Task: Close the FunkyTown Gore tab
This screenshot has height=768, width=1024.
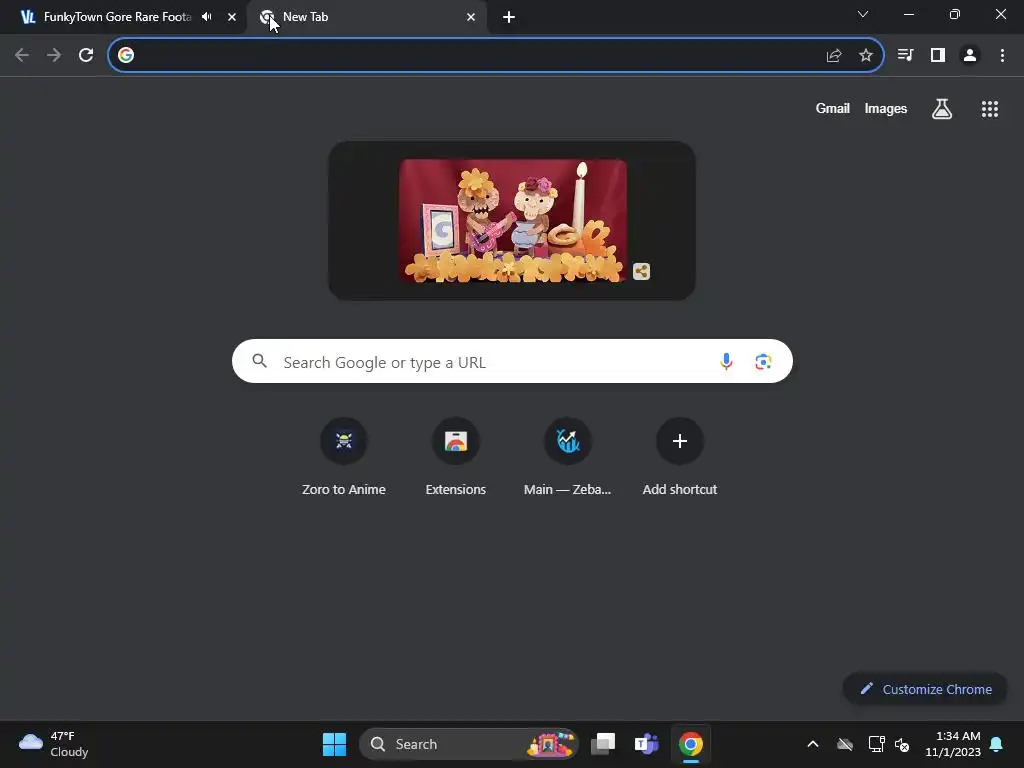Action: (x=232, y=17)
